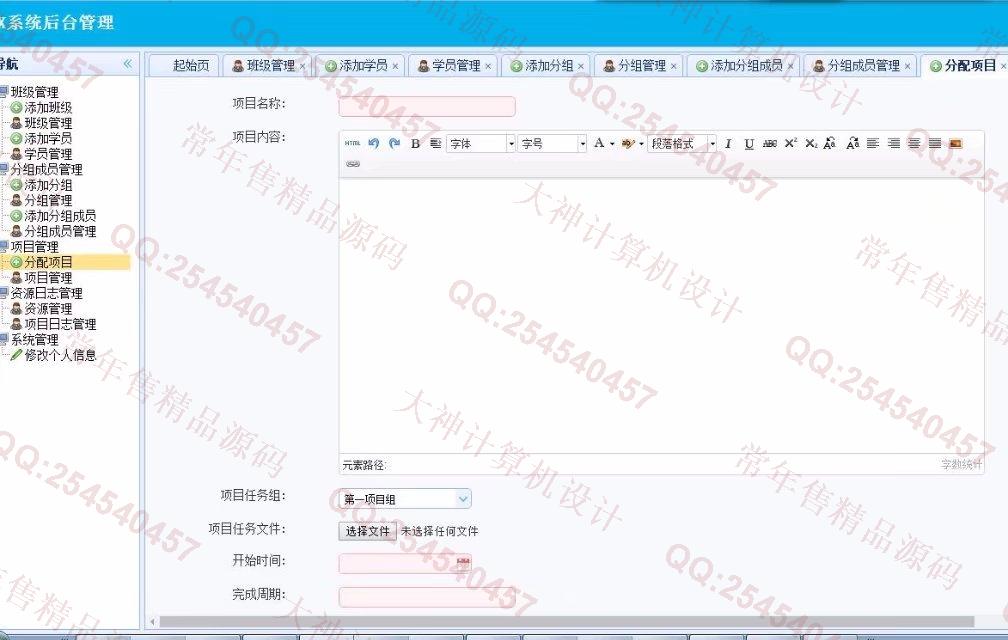Open 添加分组 in navigation tree
Viewport: 1008px width, 640px height.
coord(48,184)
